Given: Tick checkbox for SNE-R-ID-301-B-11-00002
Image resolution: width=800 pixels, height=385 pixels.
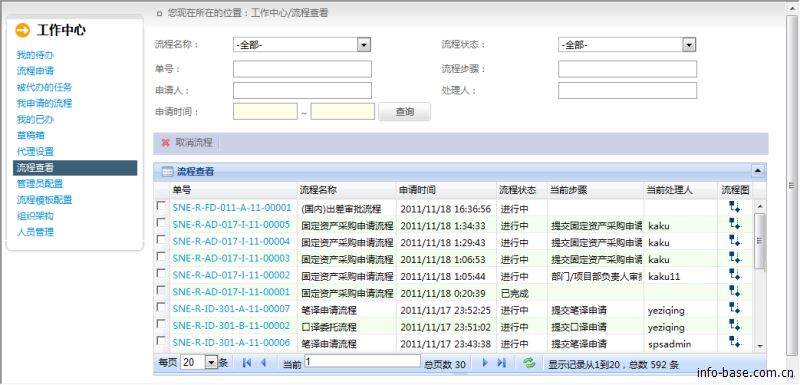Looking at the screenshot, I should coord(161,323).
